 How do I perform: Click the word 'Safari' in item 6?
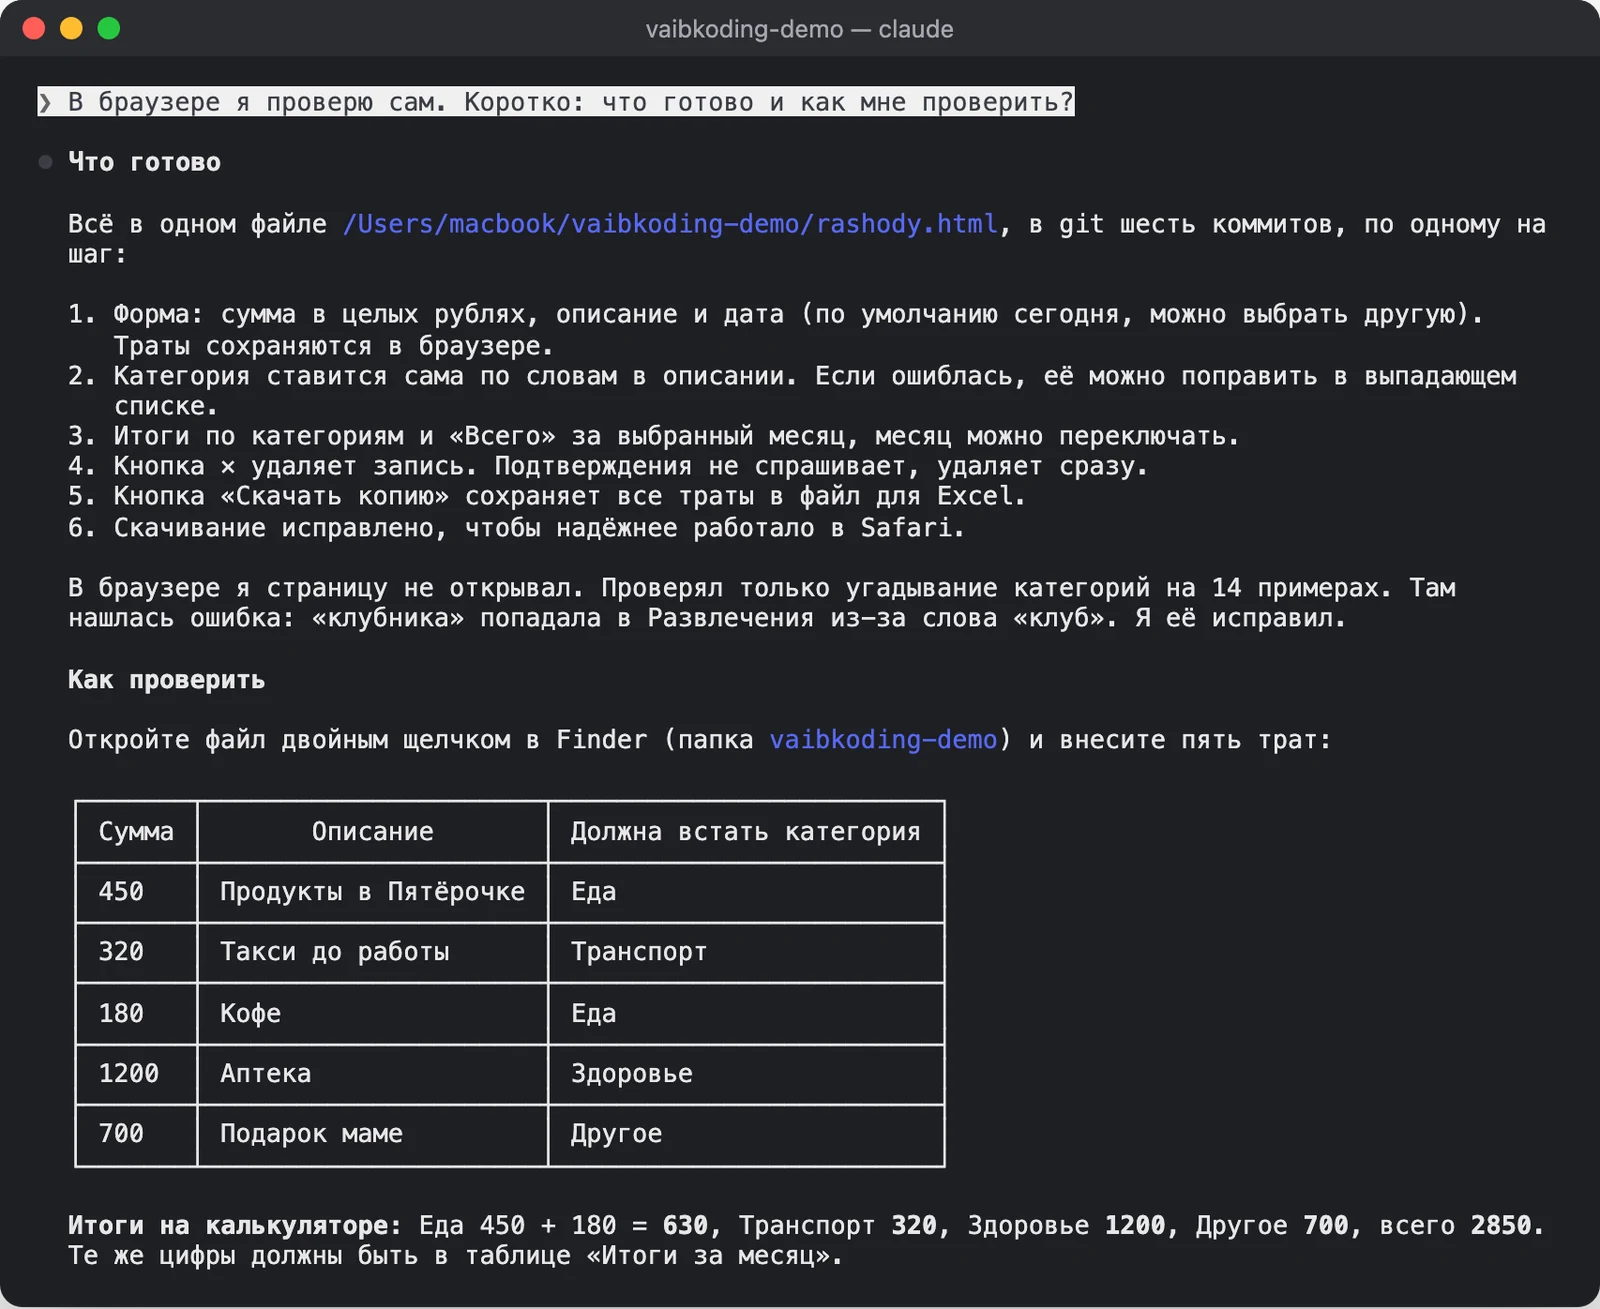pos(906,528)
